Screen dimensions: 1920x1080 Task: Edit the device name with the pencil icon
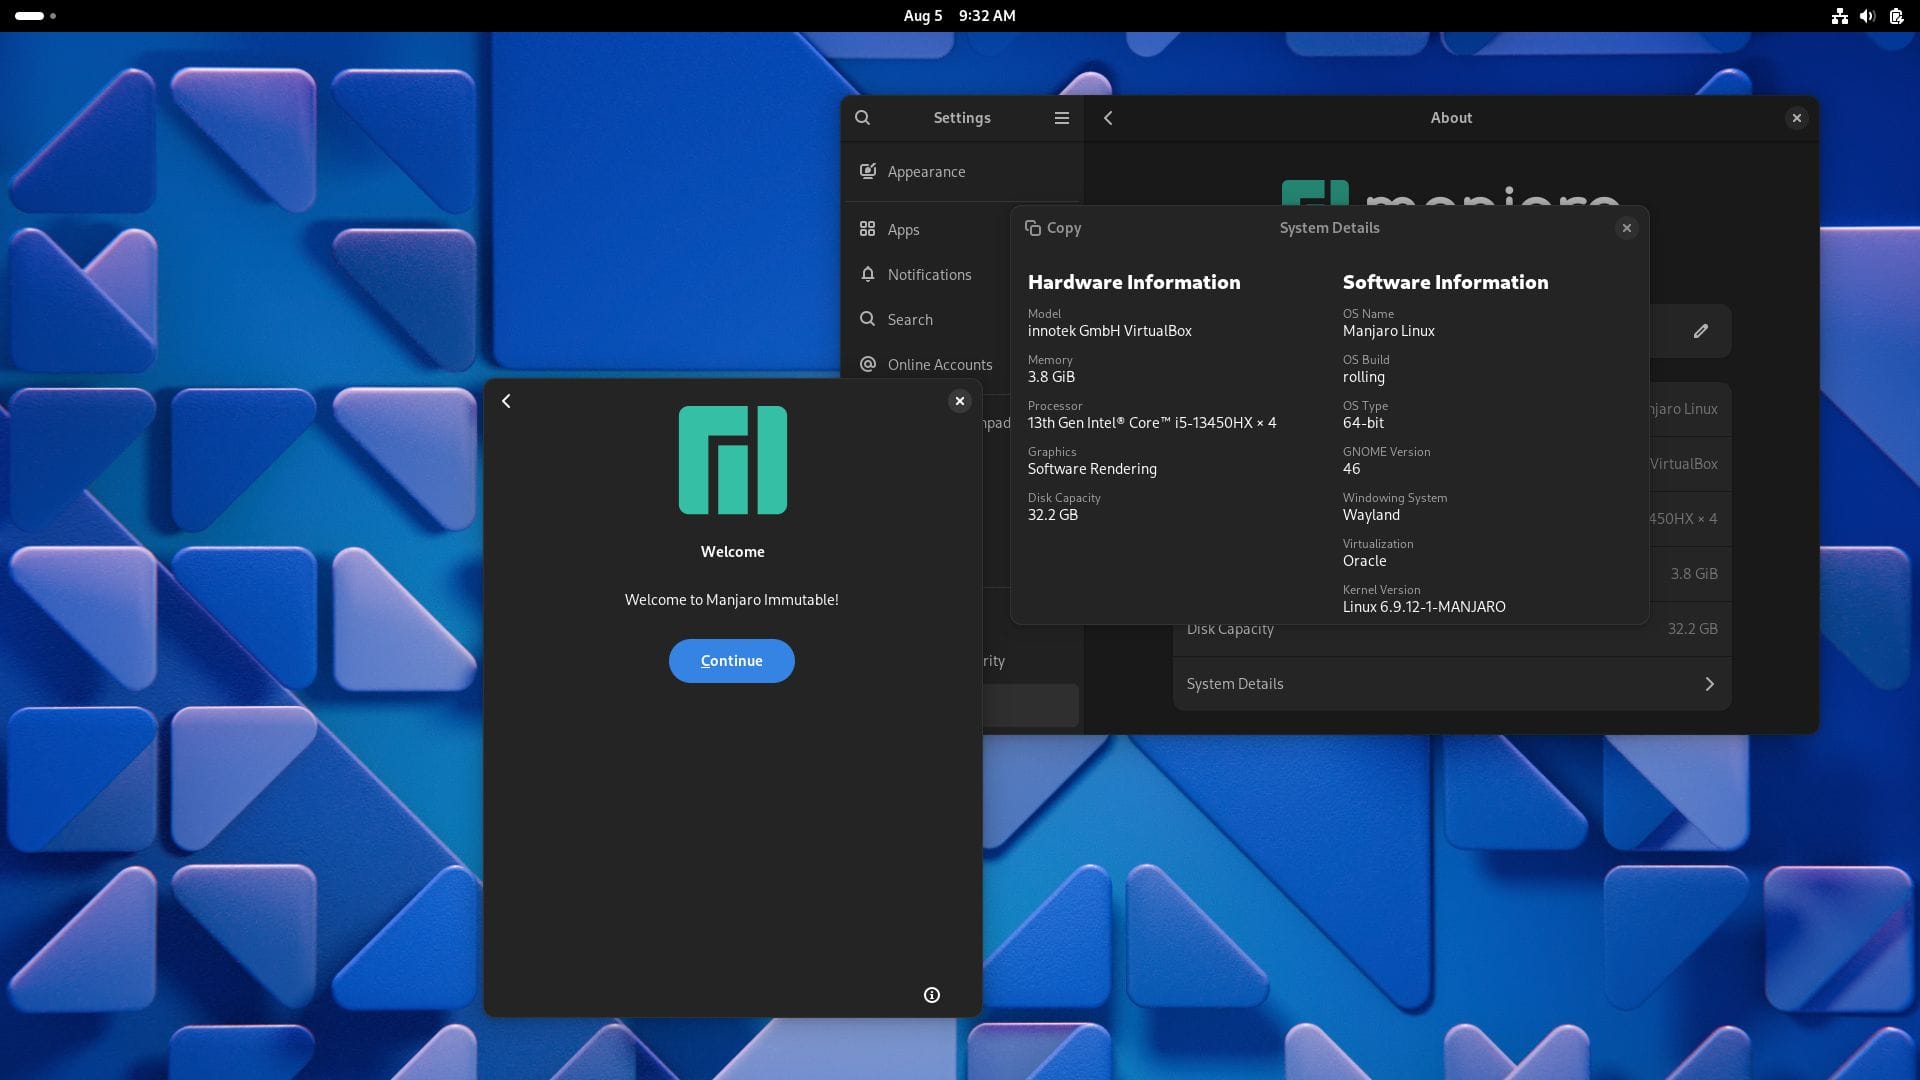1699,330
